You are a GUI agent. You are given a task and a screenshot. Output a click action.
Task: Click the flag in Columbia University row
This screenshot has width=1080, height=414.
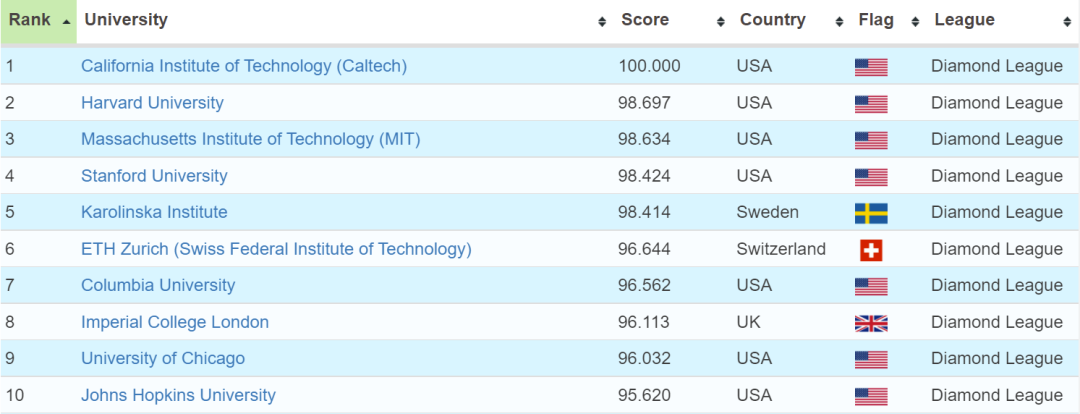[871, 286]
